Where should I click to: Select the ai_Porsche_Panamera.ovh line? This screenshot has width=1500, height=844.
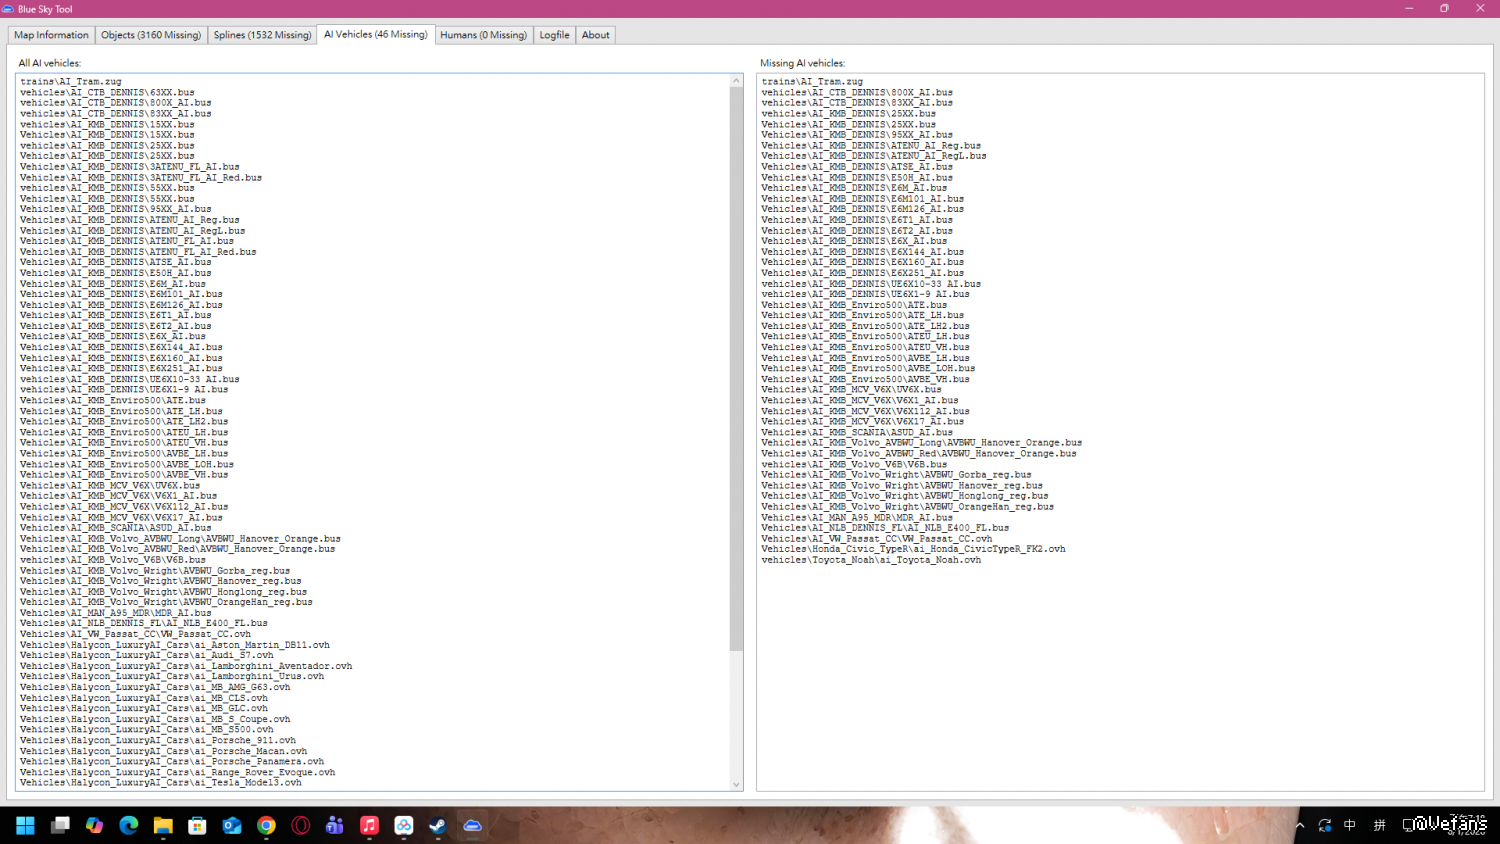pos(172,761)
